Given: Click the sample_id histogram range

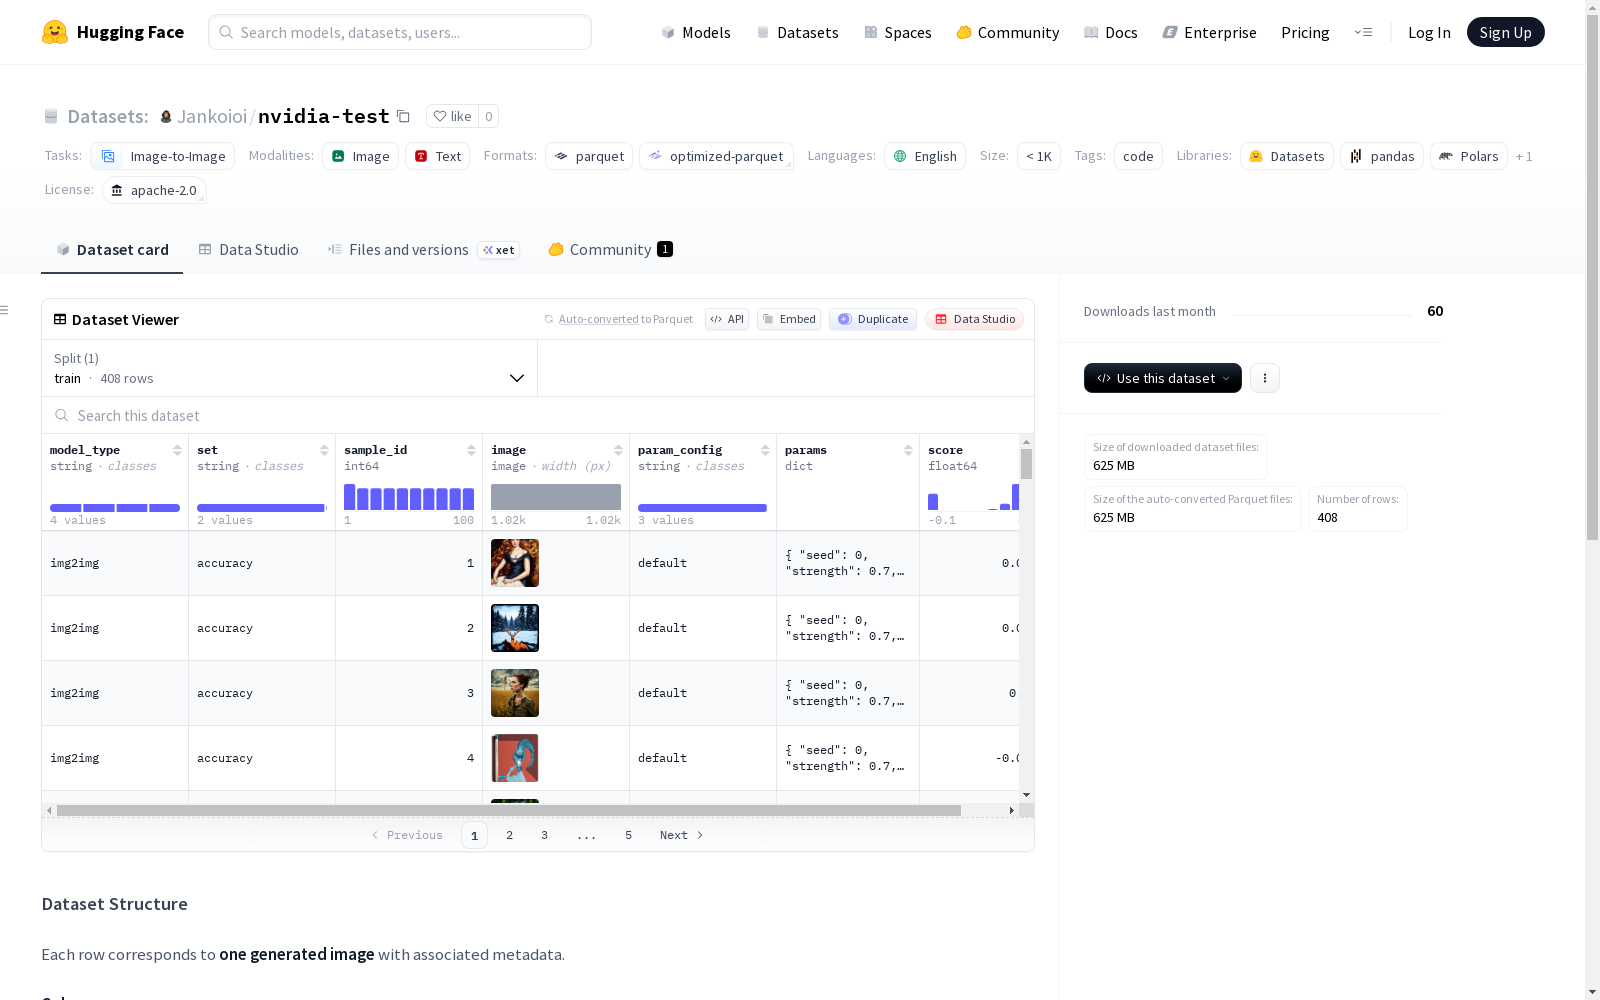Looking at the screenshot, I should click(x=409, y=497).
